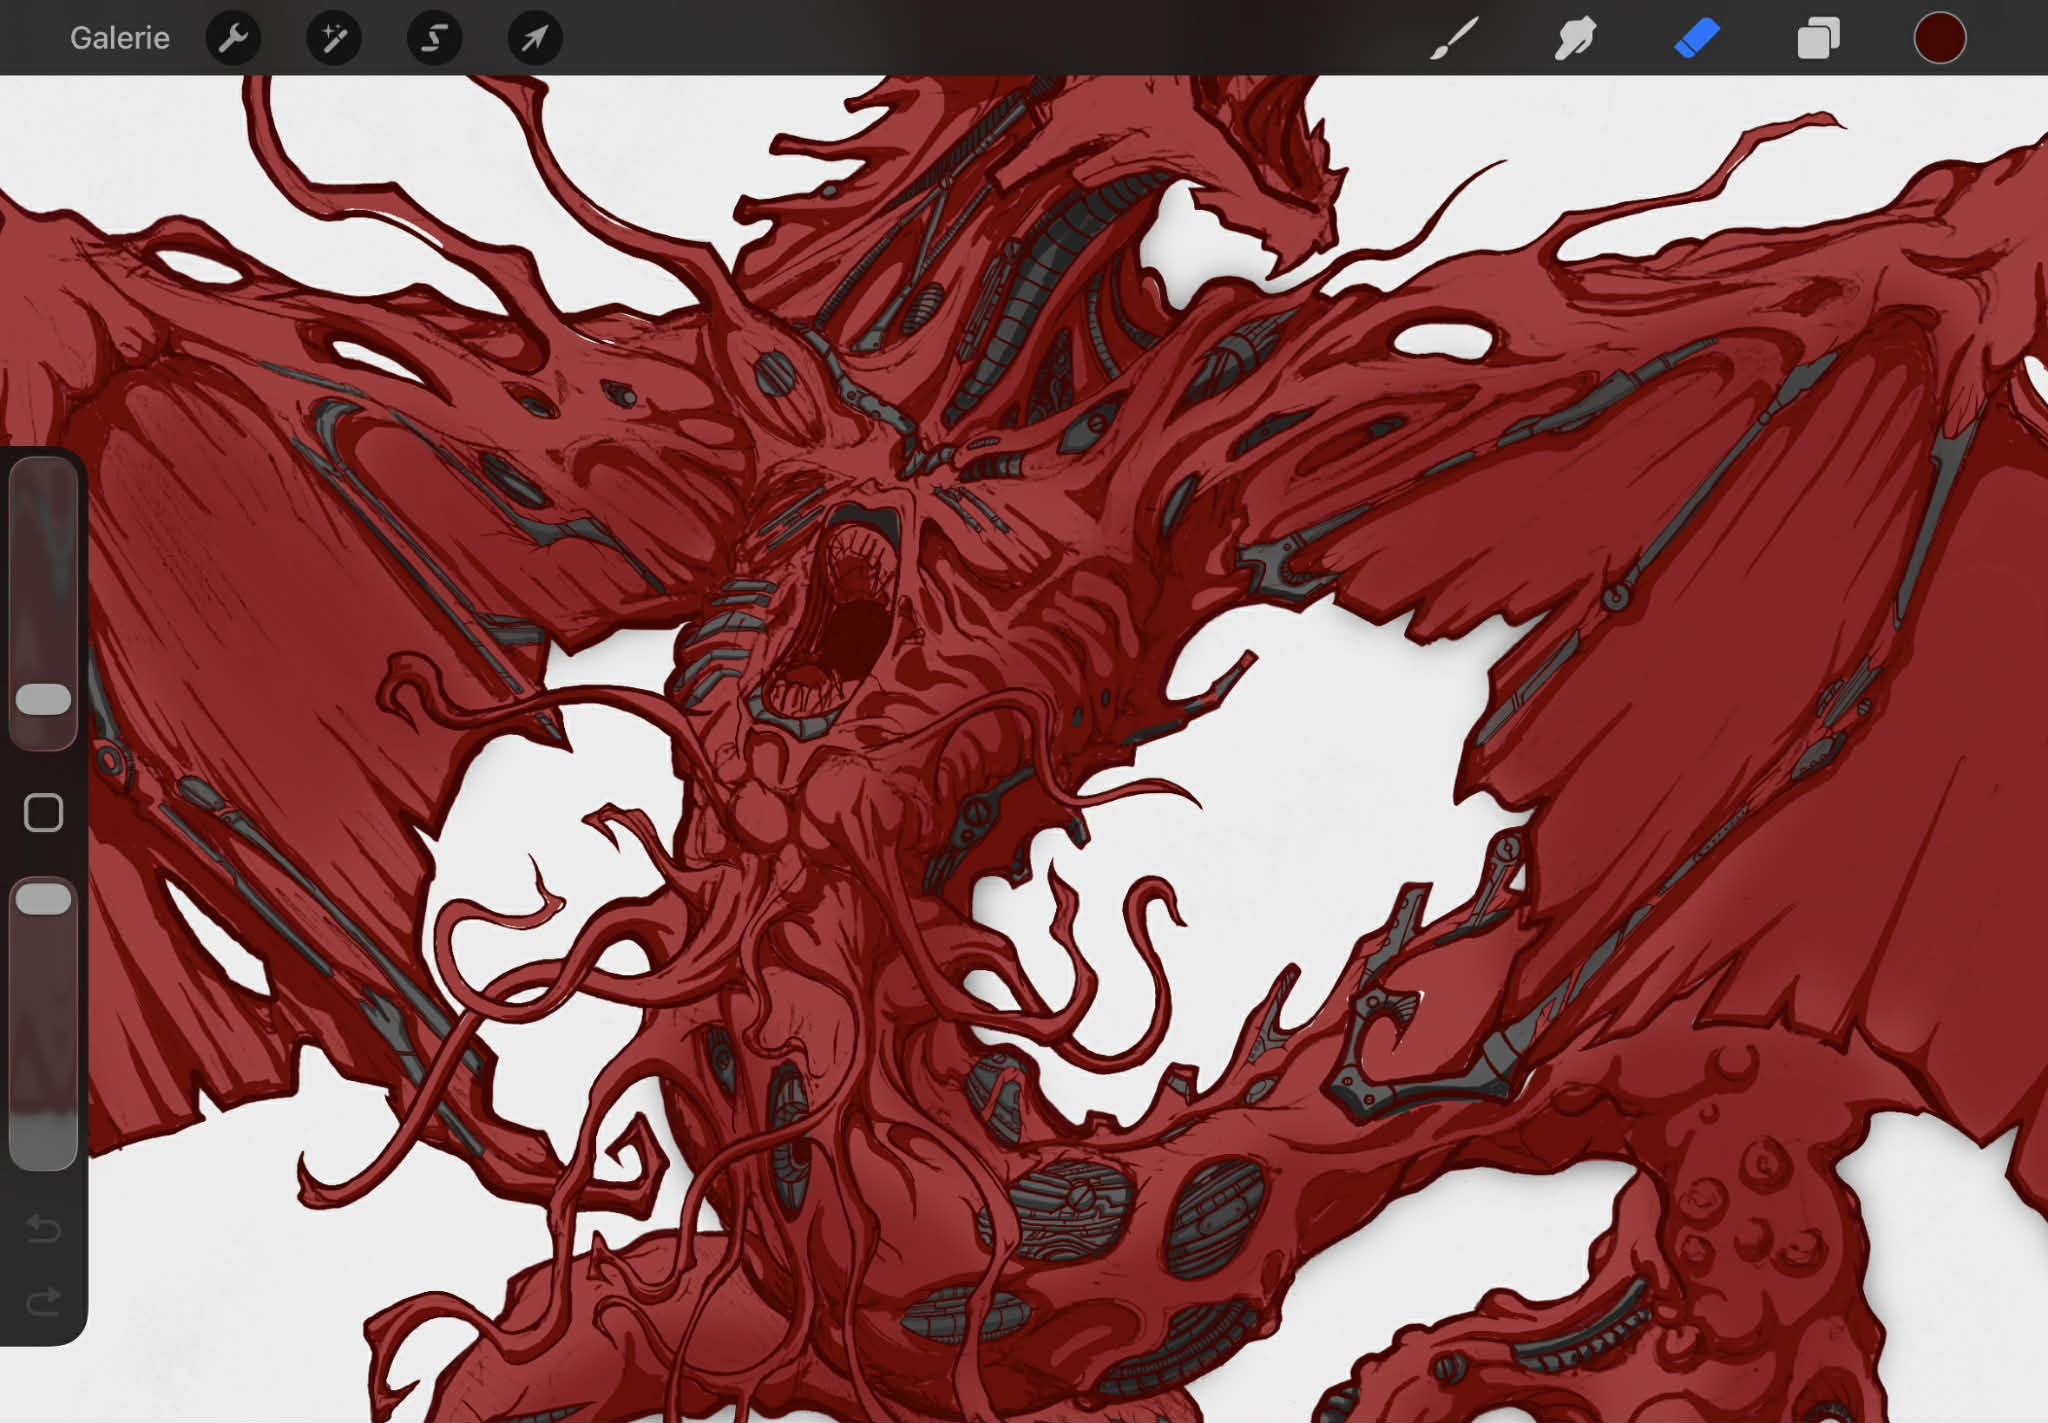Undo the last stroke with sidebar arrow
Screen dimensions: 2048x1423
[x=43, y=1227]
